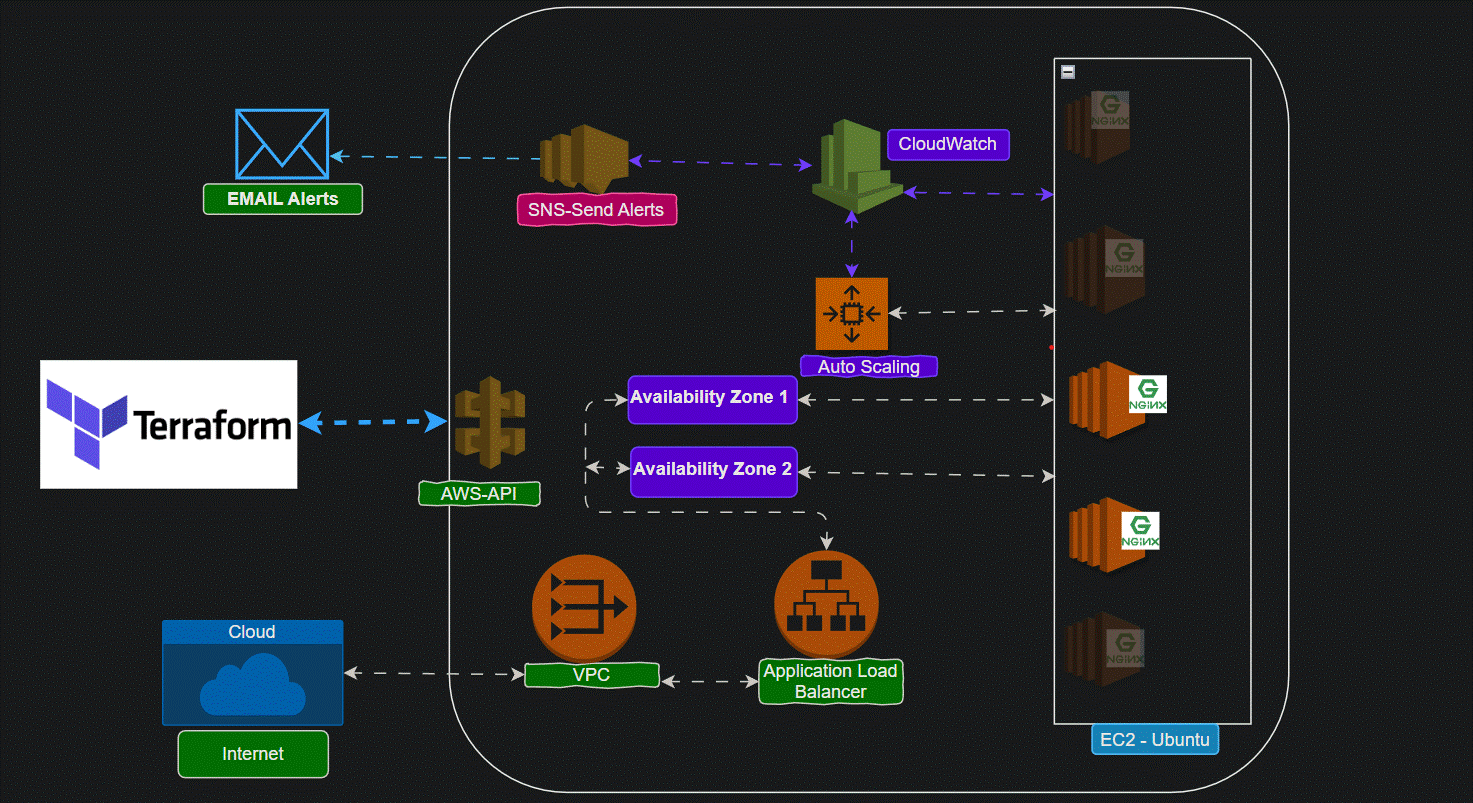Collapse the EC2 container with minus icon

1068,72
